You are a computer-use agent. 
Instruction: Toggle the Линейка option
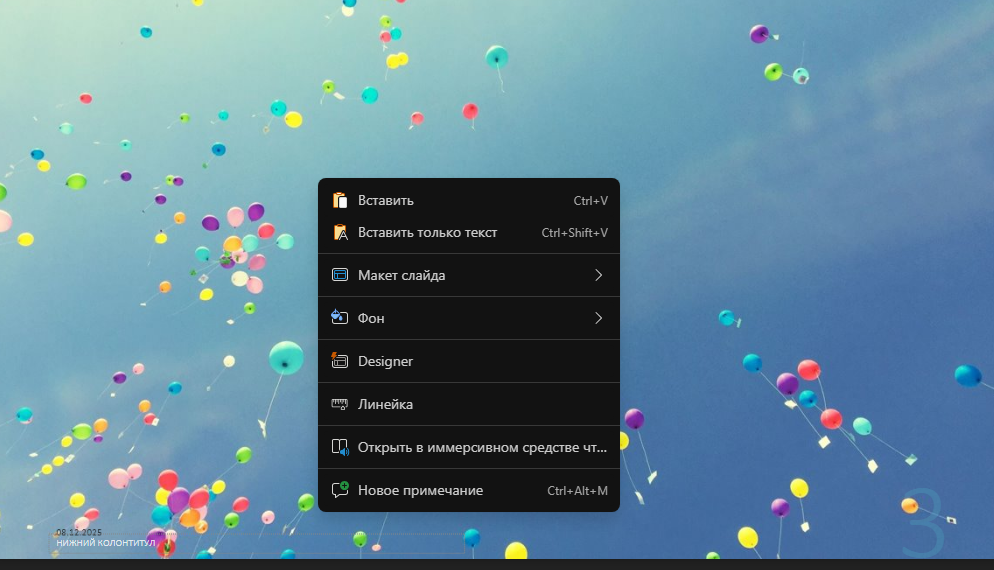(x=385, y=404)
